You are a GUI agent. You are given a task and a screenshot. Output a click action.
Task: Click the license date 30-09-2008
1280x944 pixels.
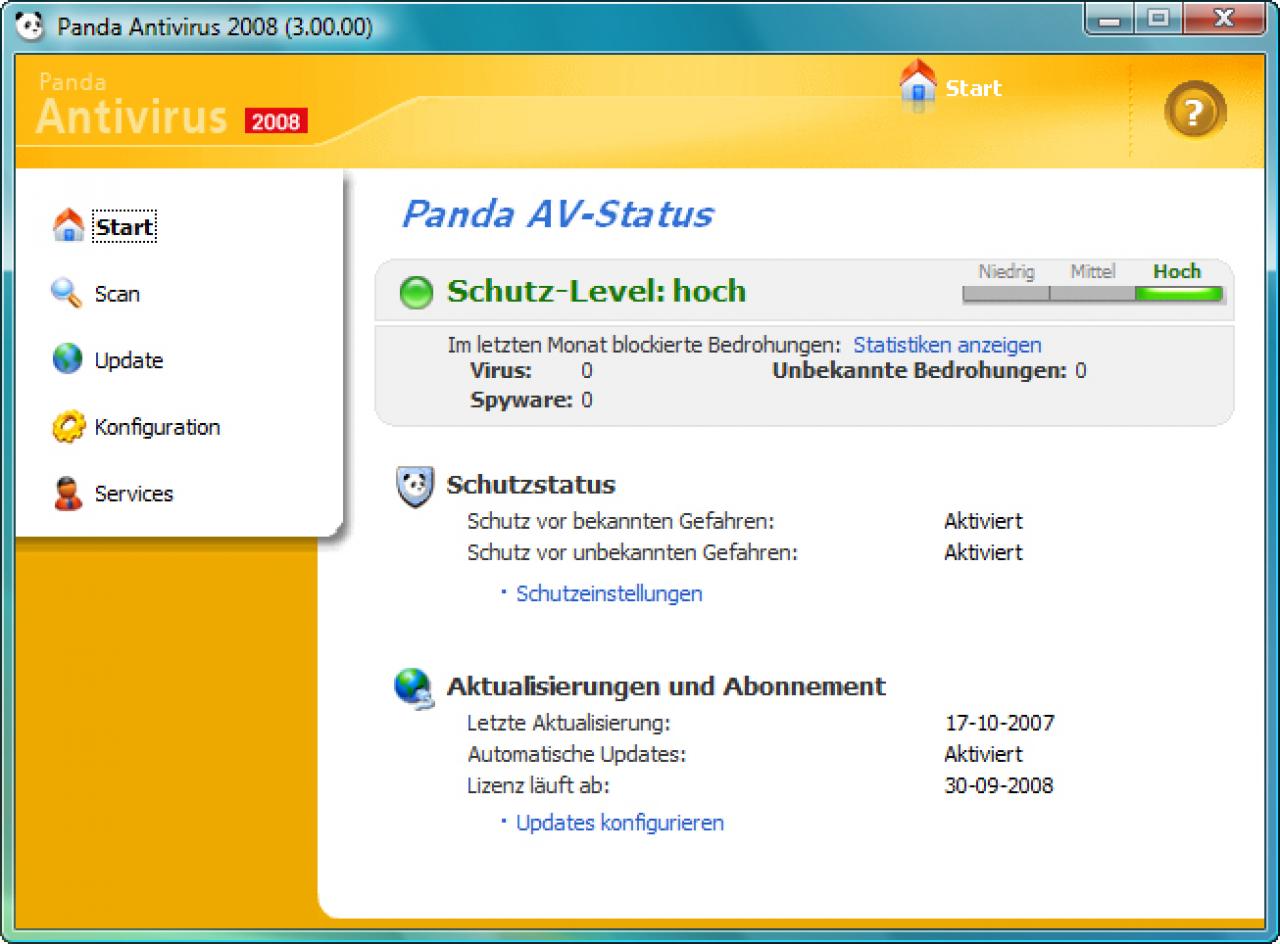(x=999, y=785)
